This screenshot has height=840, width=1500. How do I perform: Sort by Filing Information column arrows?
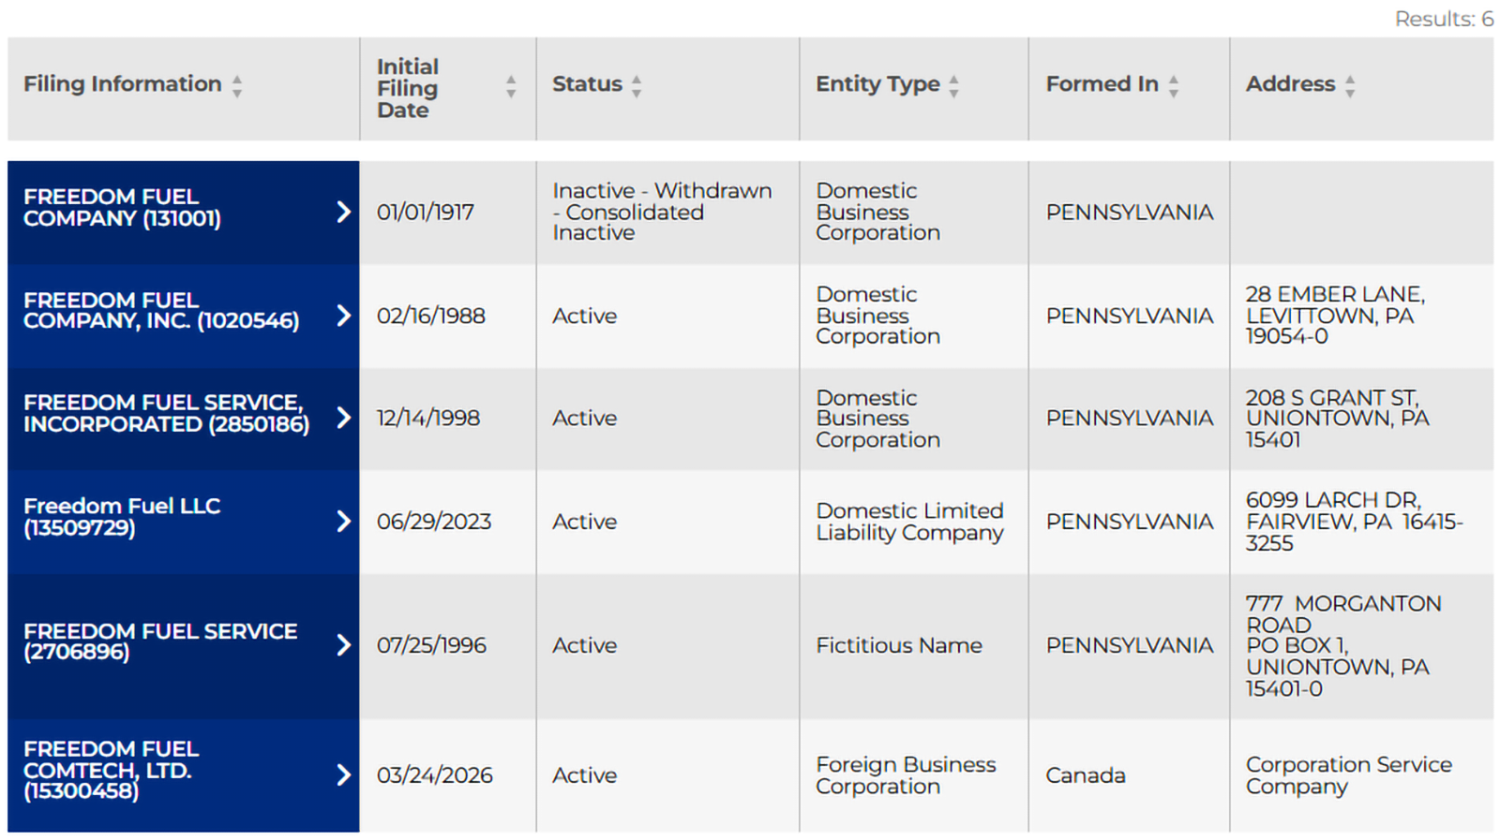[x=237, y=86]
